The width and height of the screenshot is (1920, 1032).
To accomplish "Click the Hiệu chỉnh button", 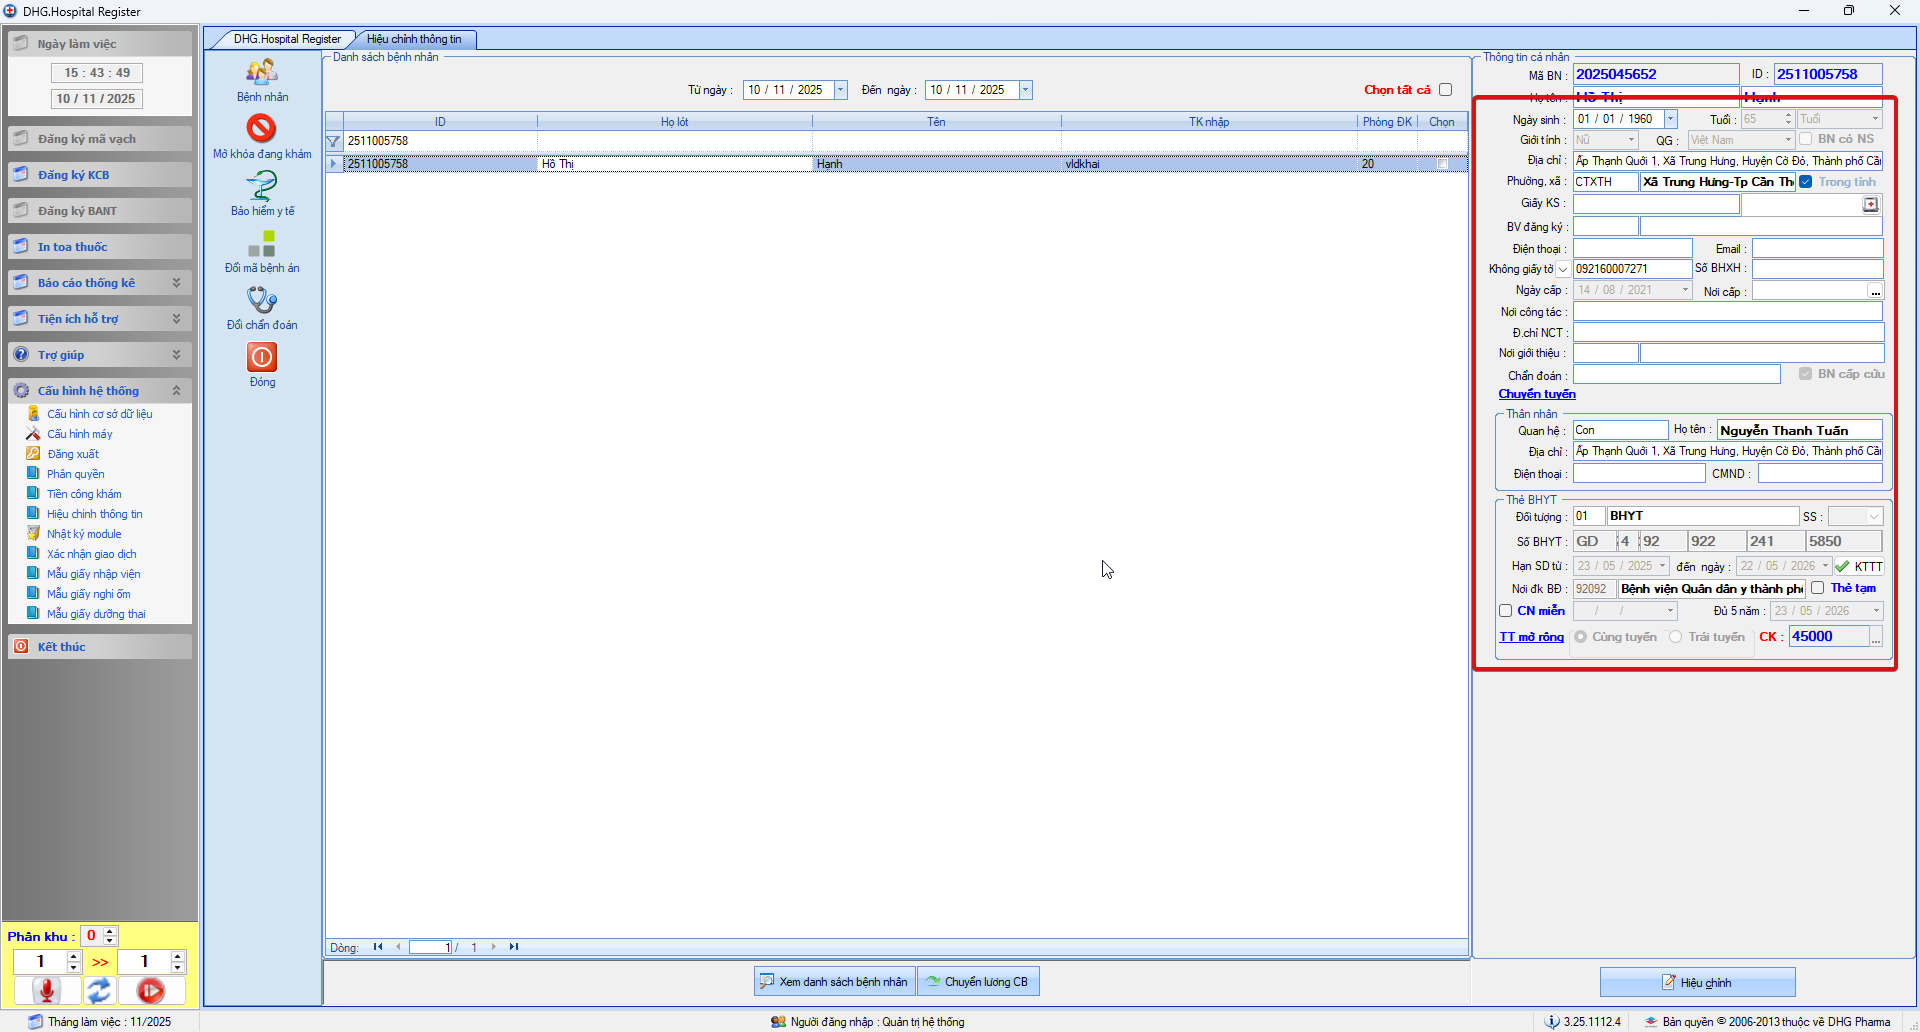I will (1697, 982).
